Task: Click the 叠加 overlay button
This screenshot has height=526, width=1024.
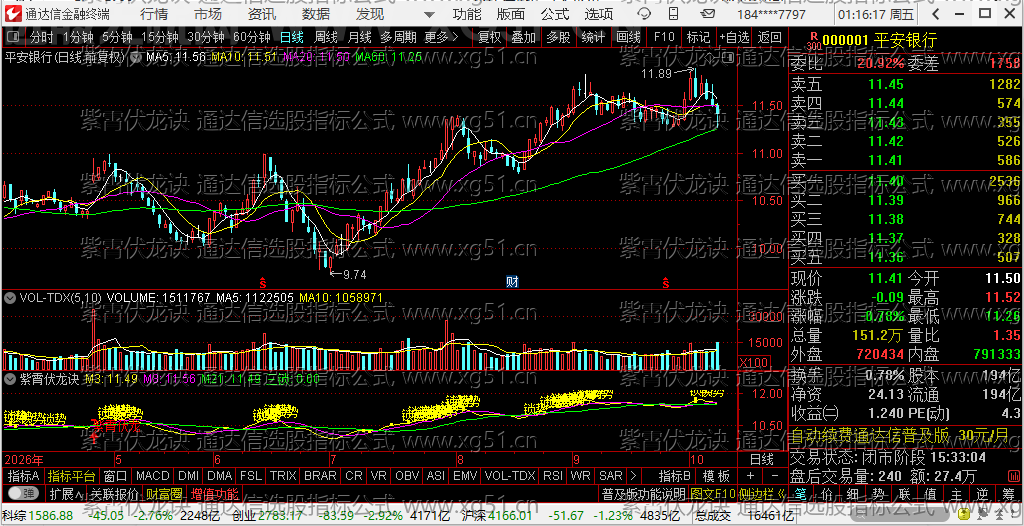Action: click(x=524, y=37)
